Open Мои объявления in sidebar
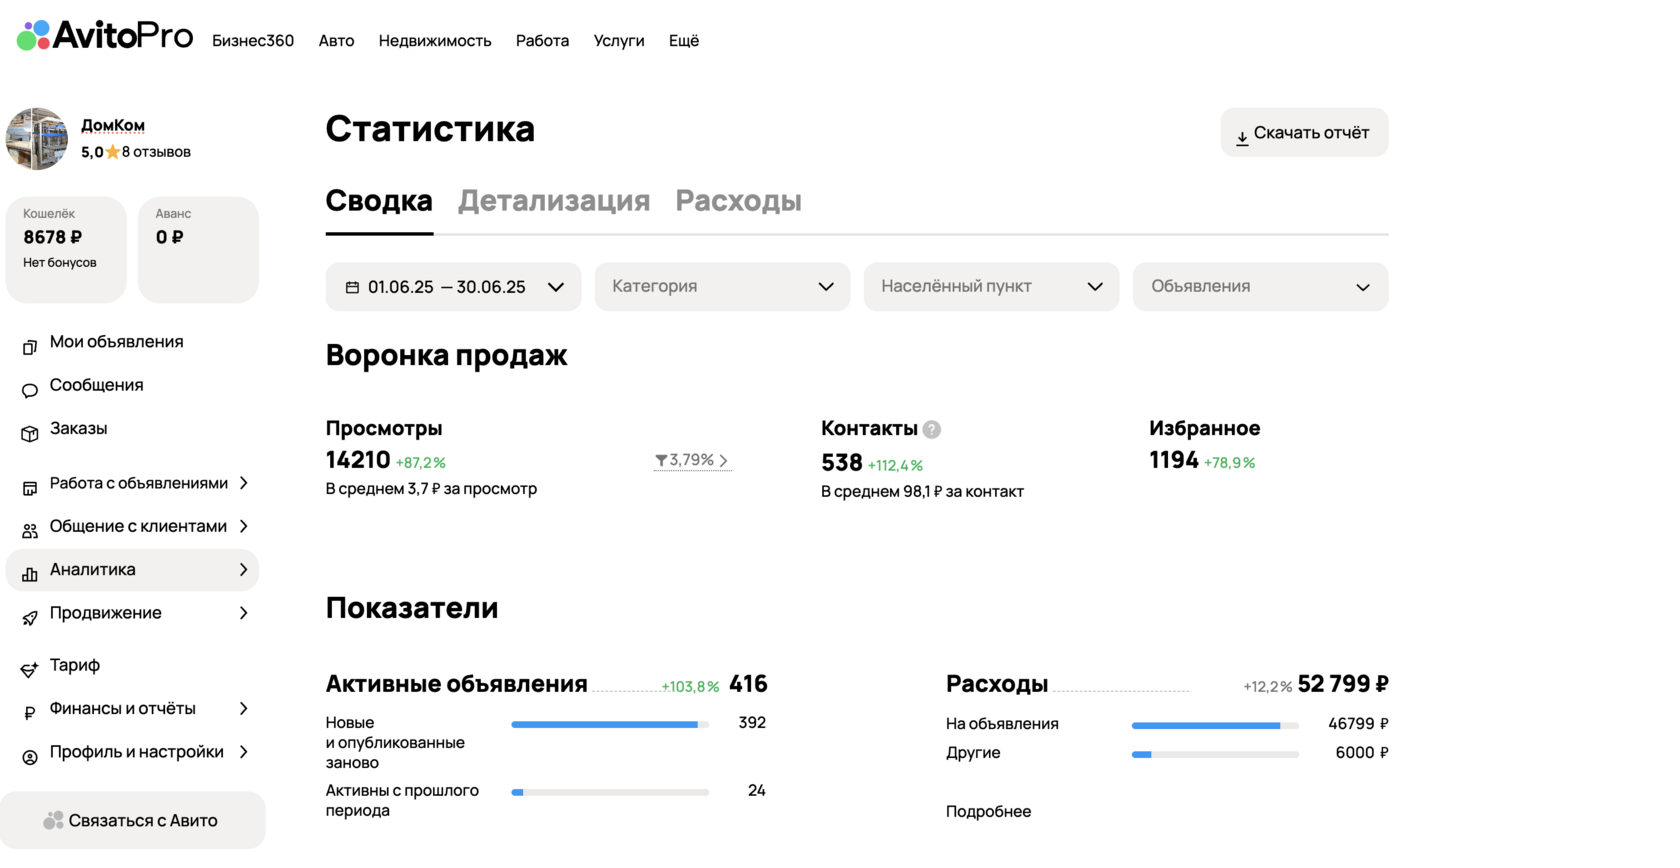Image resolution: width=1680 pixels, height=868 pixels. (116, 342)
